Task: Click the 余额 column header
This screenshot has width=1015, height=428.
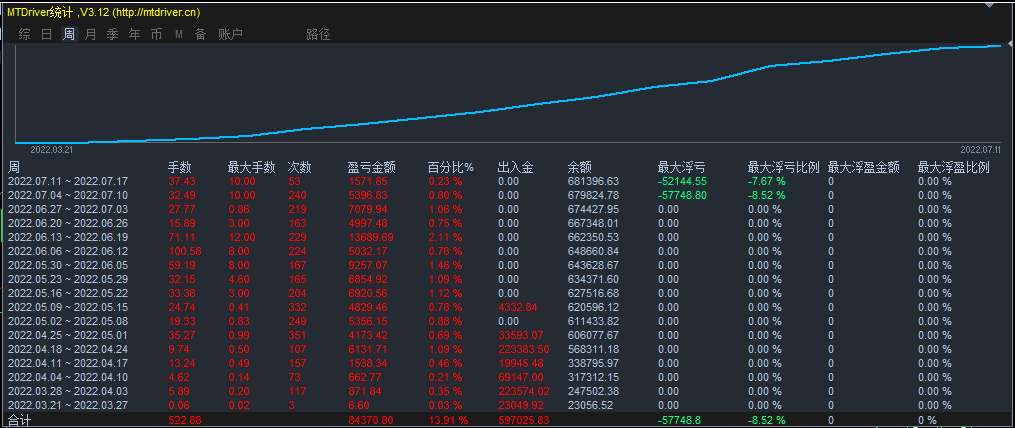Action: (579, 167)
